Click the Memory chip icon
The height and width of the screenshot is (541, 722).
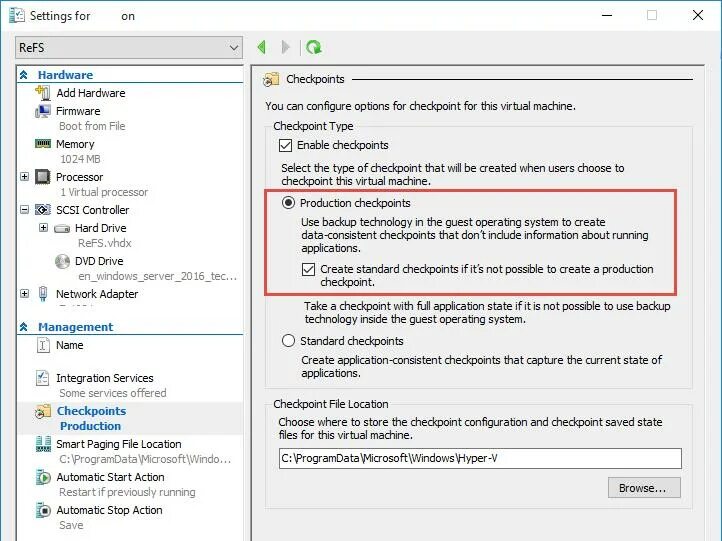[43, 144]
